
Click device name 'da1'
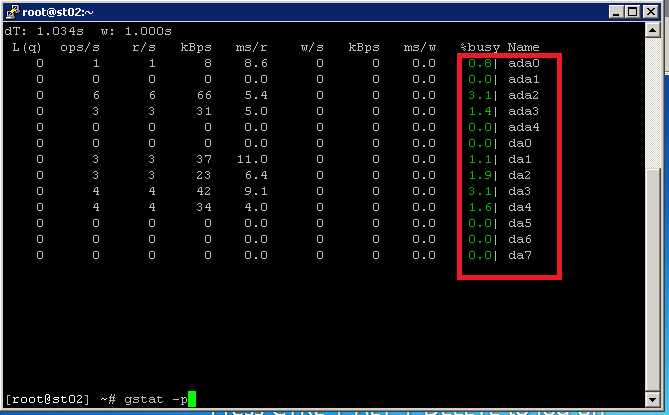520,159
